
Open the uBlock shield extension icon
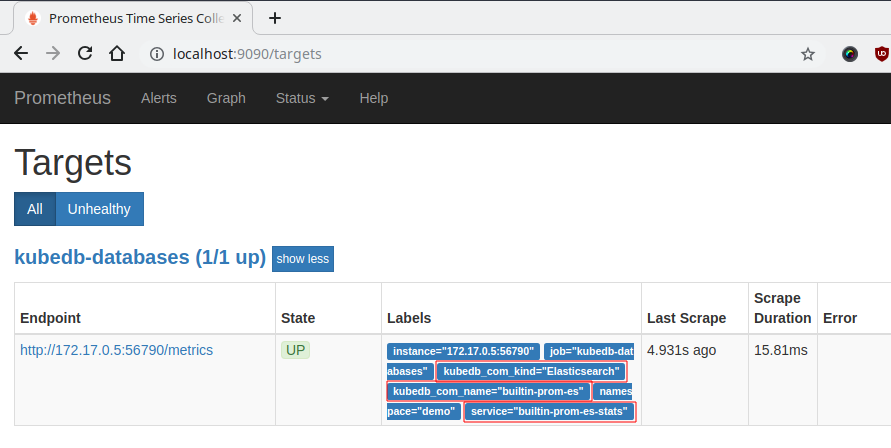tap(881, 54)
